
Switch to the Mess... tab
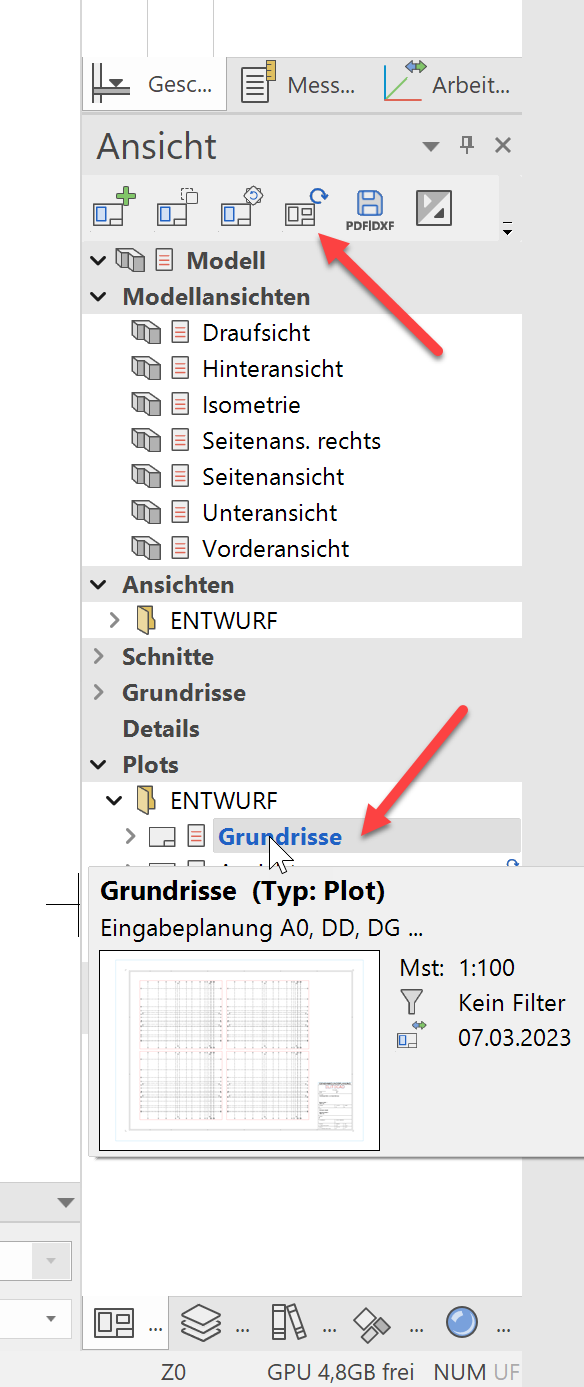[299, 85]
